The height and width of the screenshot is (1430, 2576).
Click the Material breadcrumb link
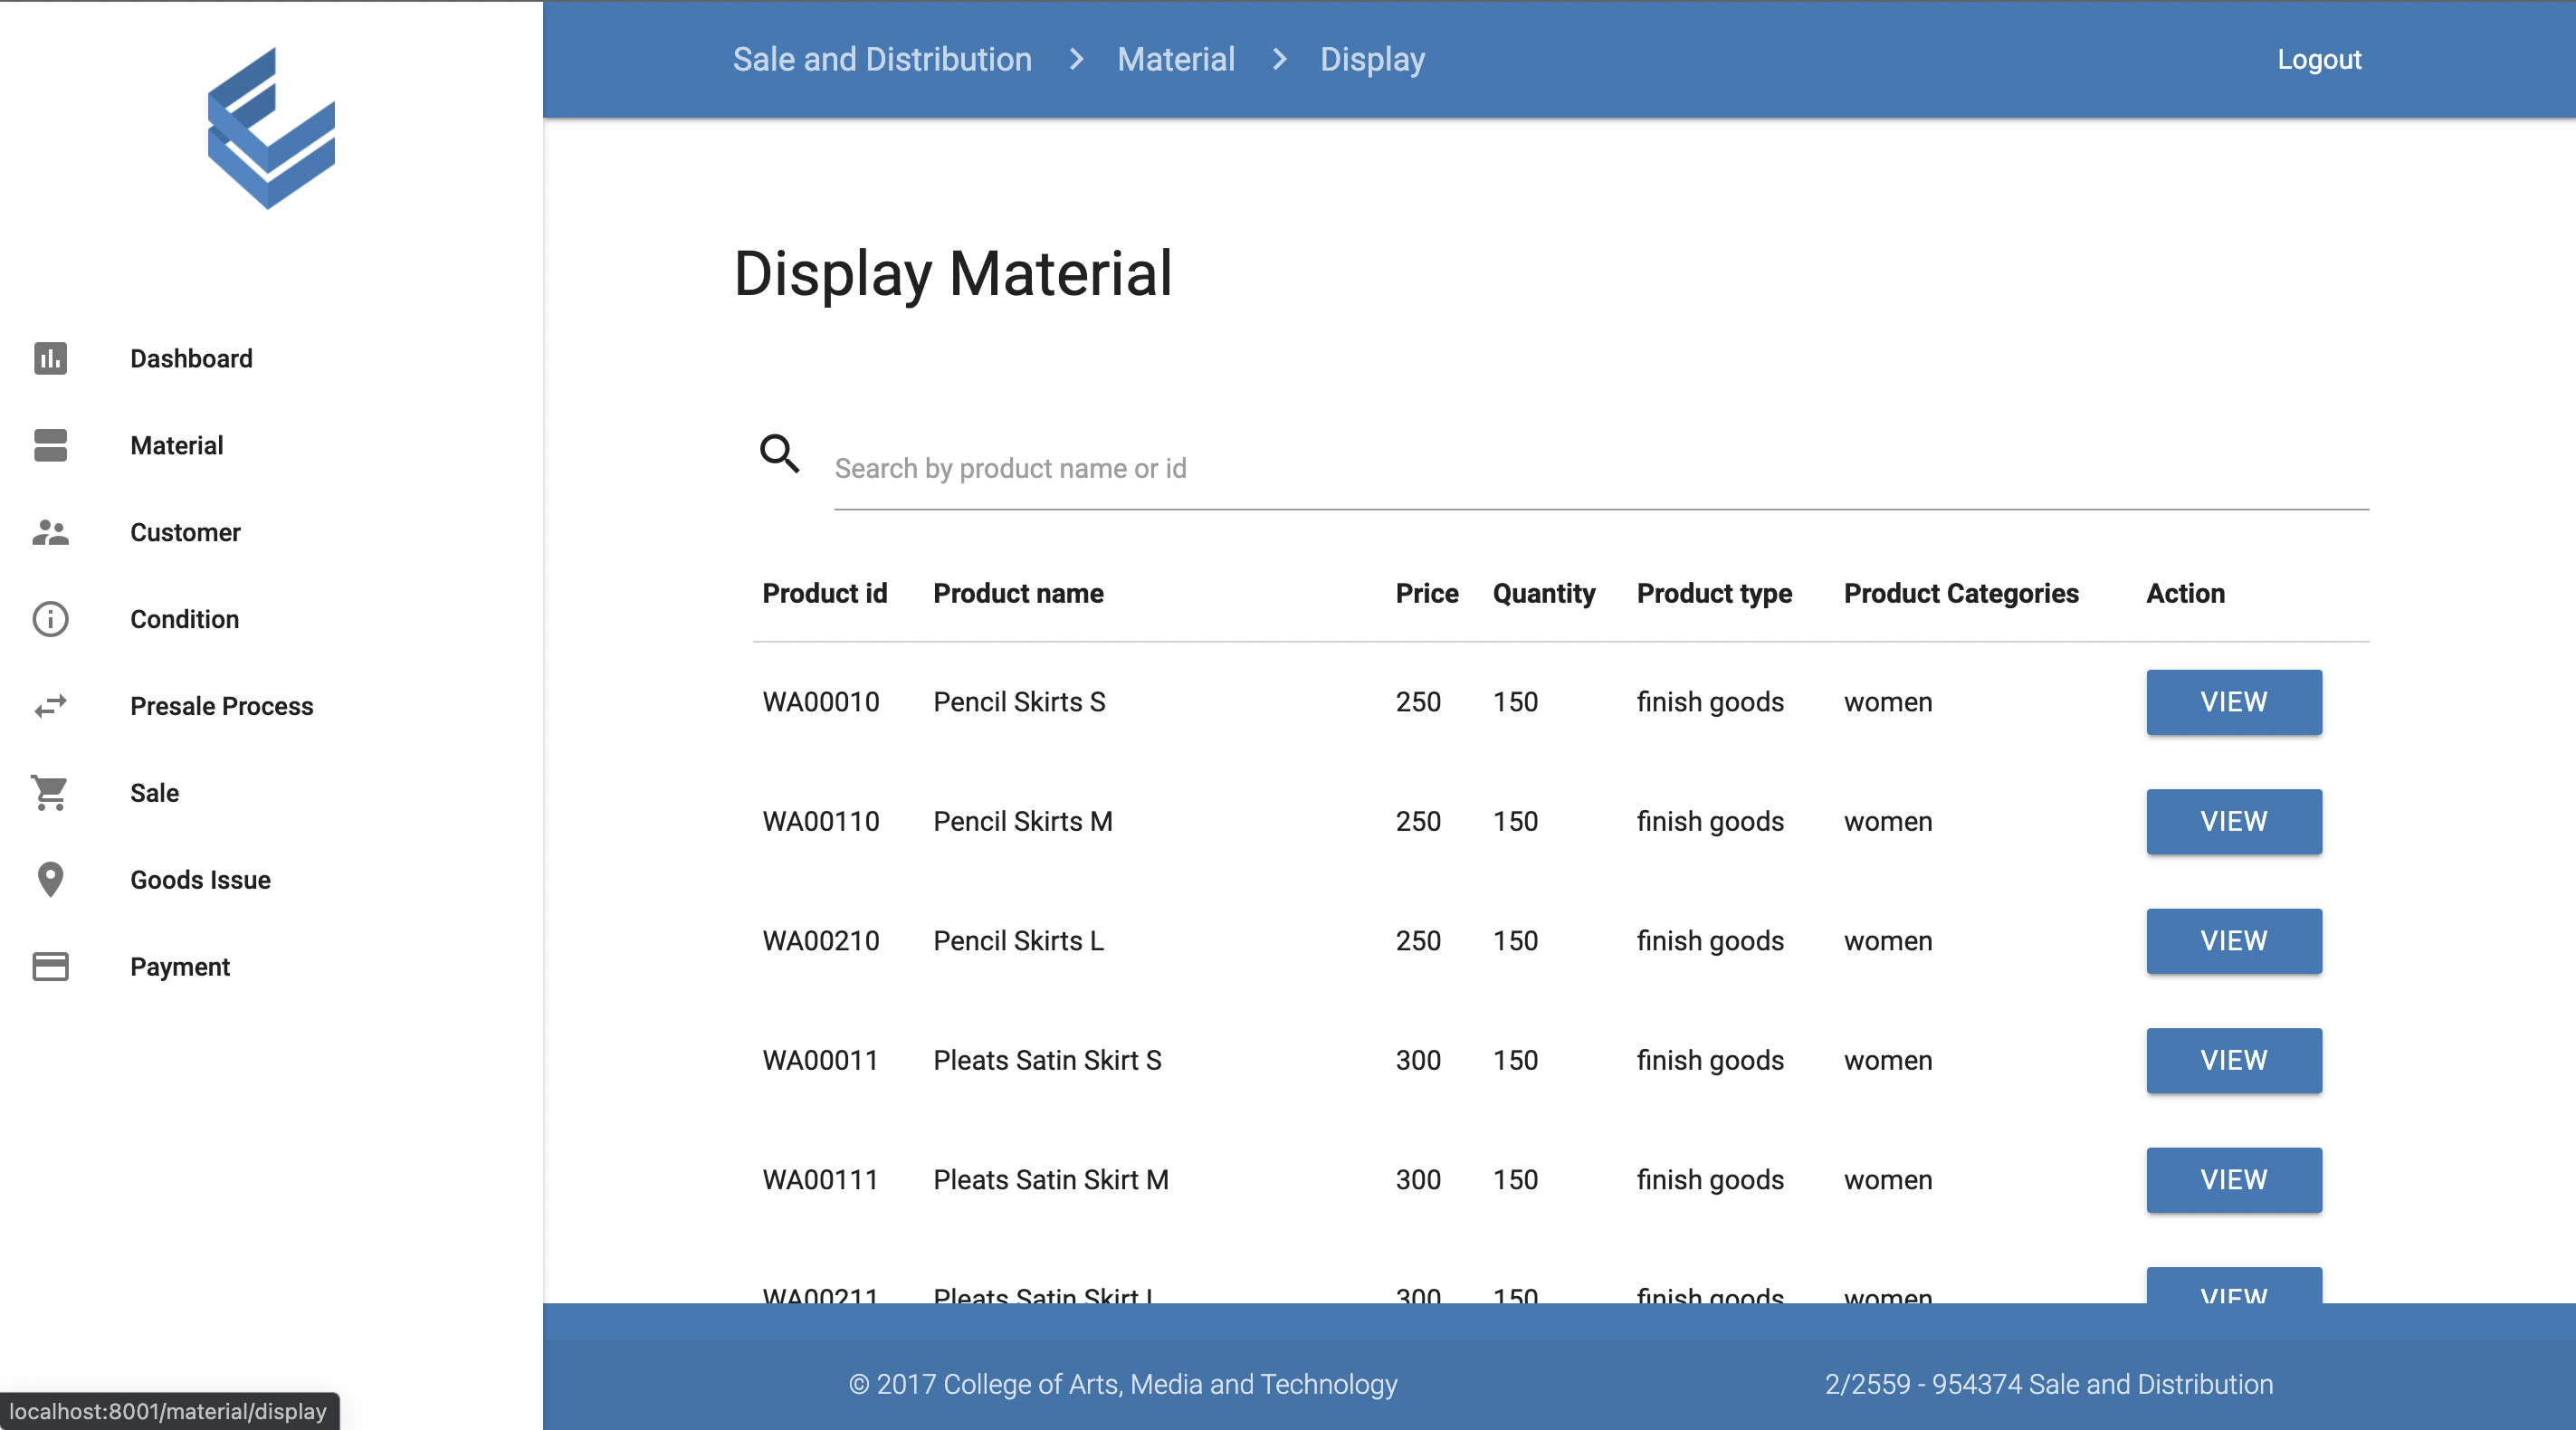[1176, 59]
